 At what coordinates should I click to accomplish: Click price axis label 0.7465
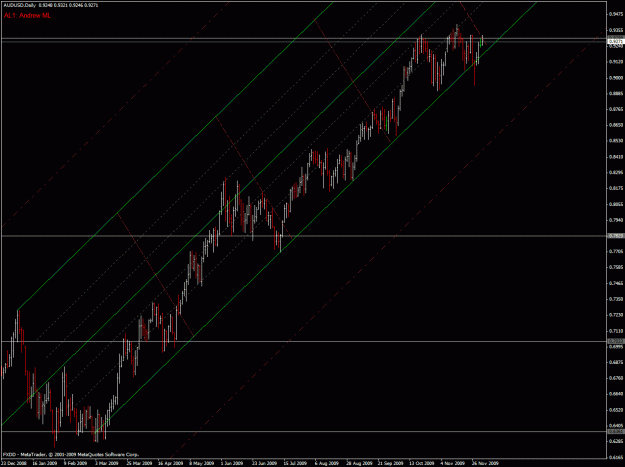coord(616,283)
